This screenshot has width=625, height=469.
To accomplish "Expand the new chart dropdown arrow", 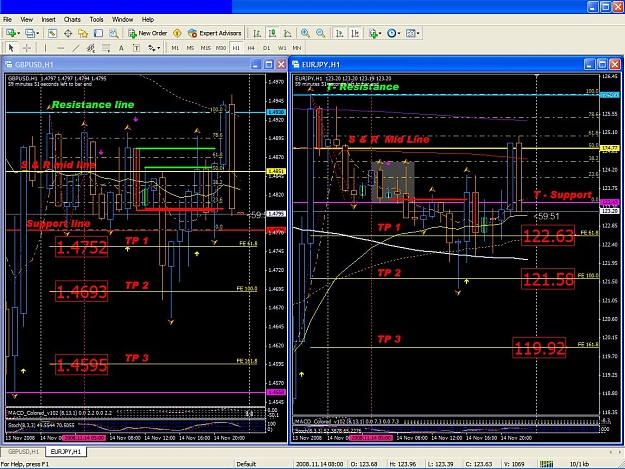I will coord(18,33).
